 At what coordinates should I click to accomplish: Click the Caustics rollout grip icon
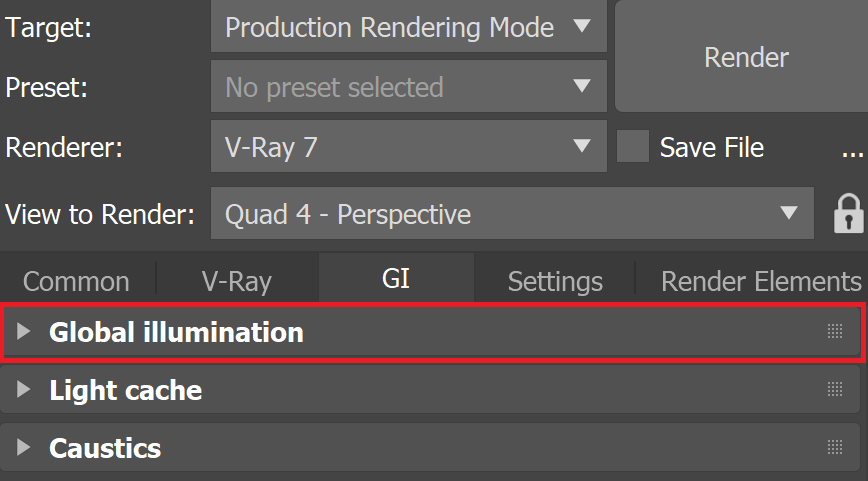(835, 447)
